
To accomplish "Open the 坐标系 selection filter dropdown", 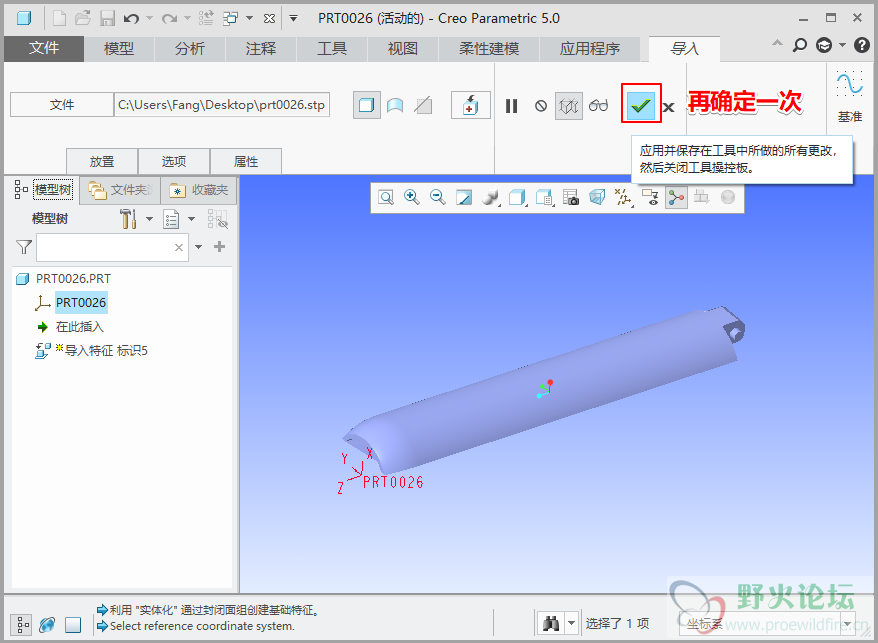I will point(848,623).
